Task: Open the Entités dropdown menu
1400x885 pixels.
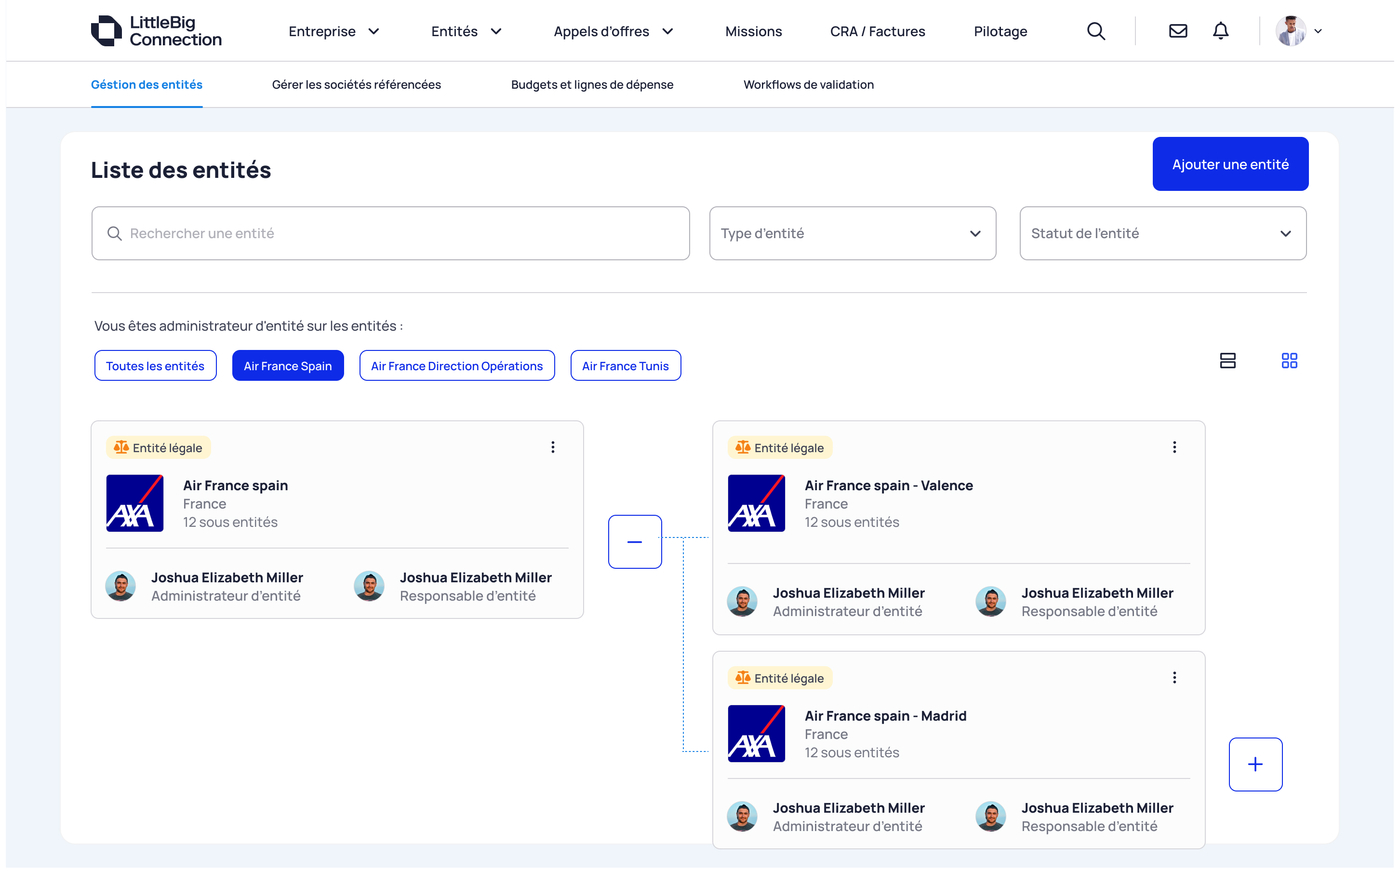Action: click(x=467, y=31)
